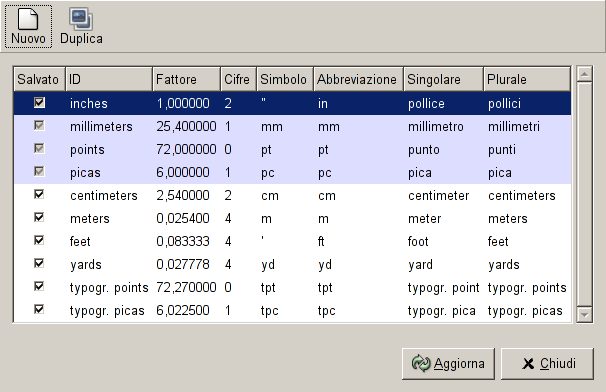Sort by the Fattore column header

coord(187,79)
